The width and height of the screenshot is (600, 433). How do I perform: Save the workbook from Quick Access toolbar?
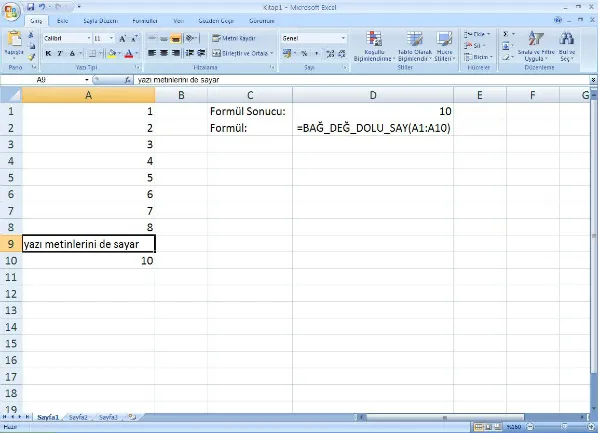click(31, 6)
